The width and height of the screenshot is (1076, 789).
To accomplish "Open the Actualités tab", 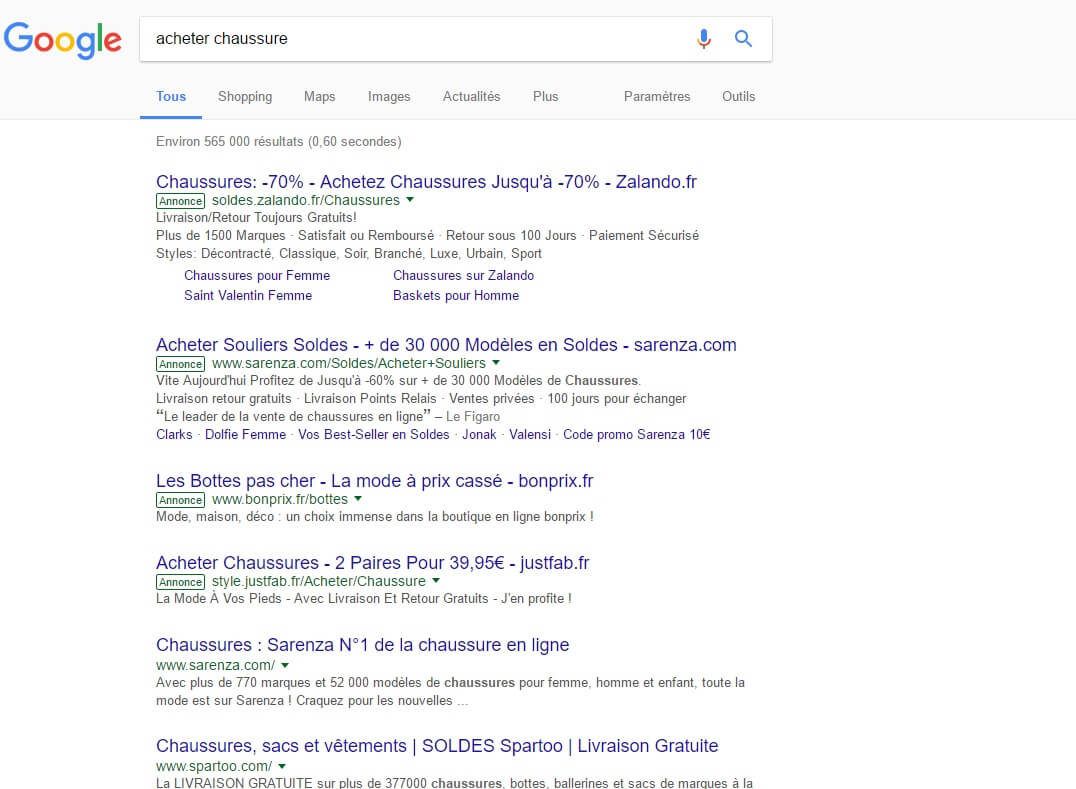I will point(471,97).
